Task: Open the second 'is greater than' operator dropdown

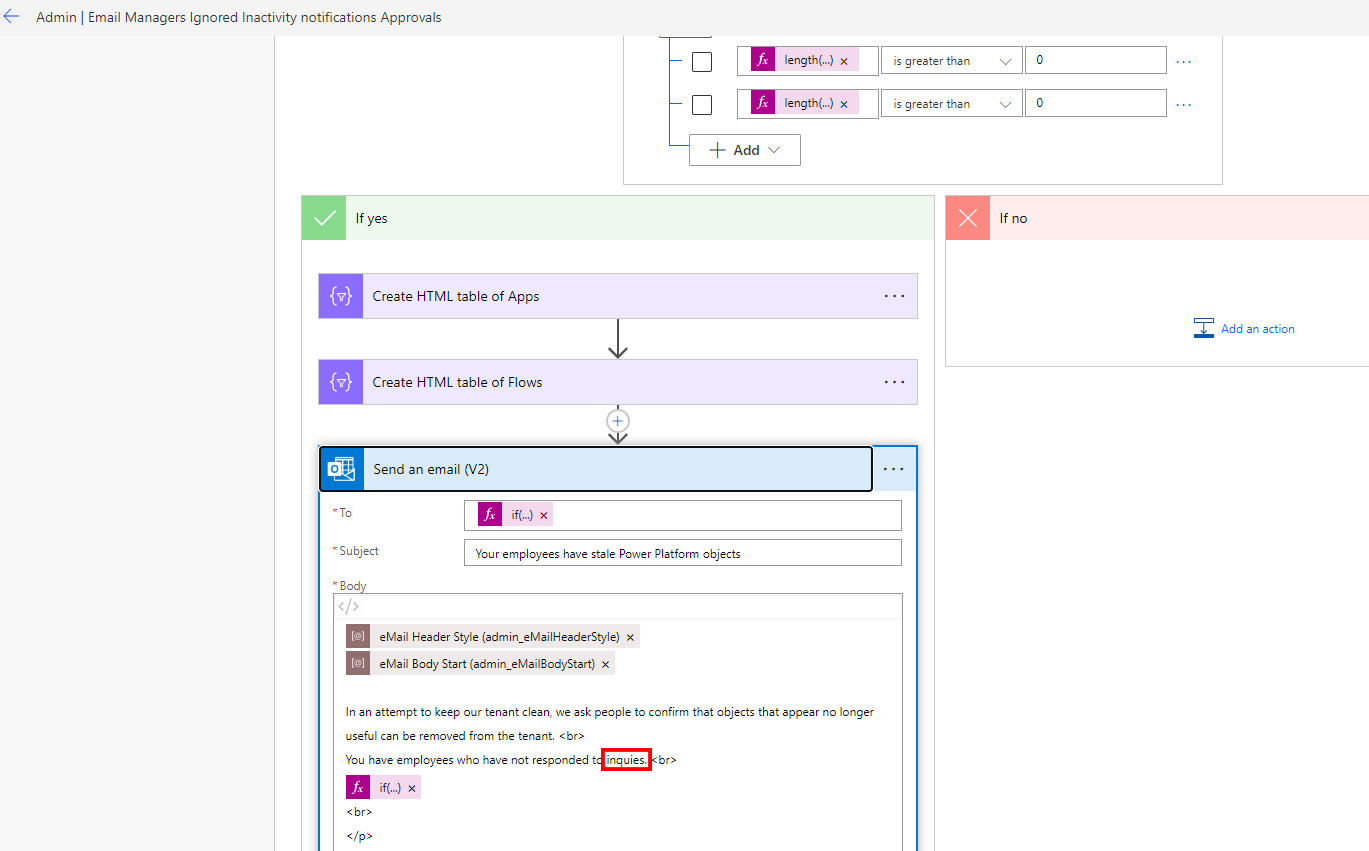Action: click(950, 102)
